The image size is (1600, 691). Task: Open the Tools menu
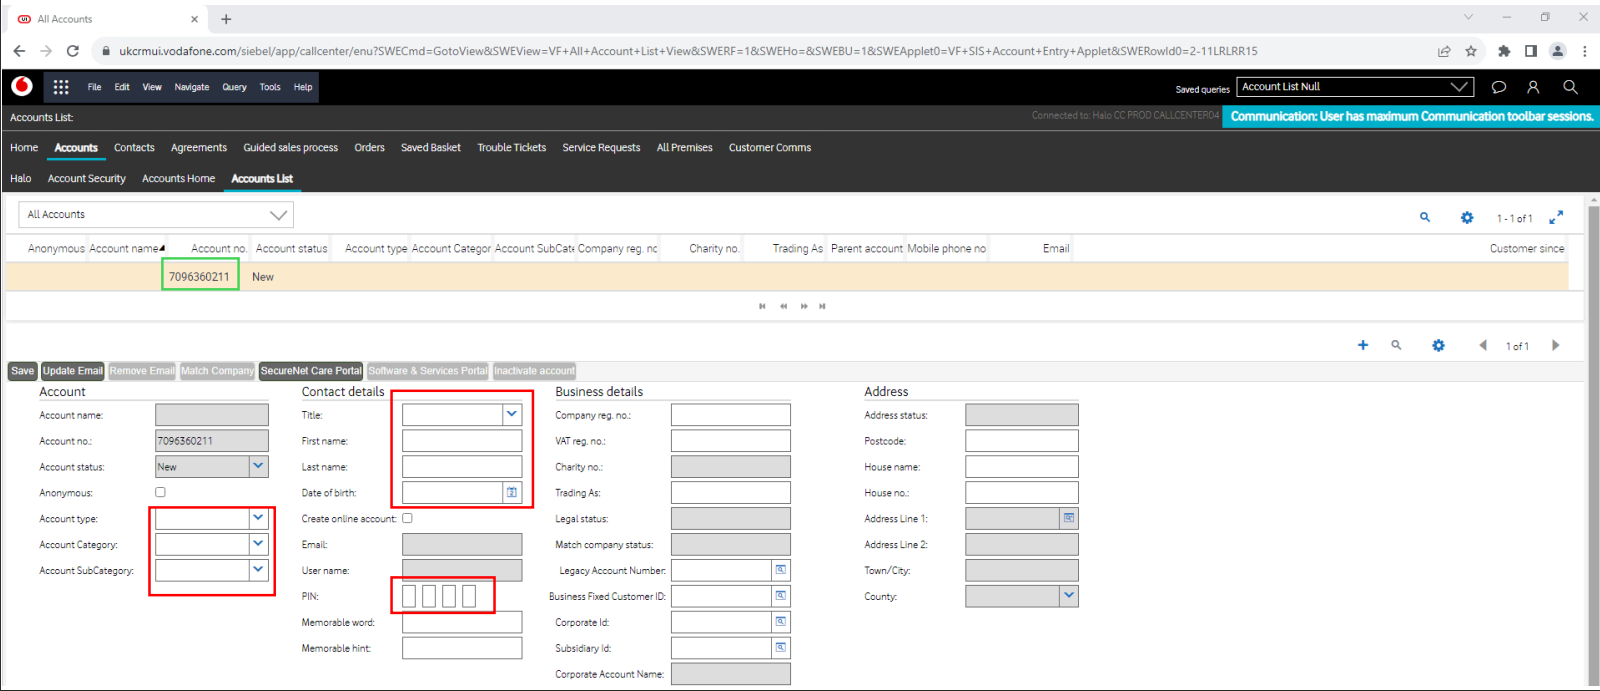pos(270,87)
